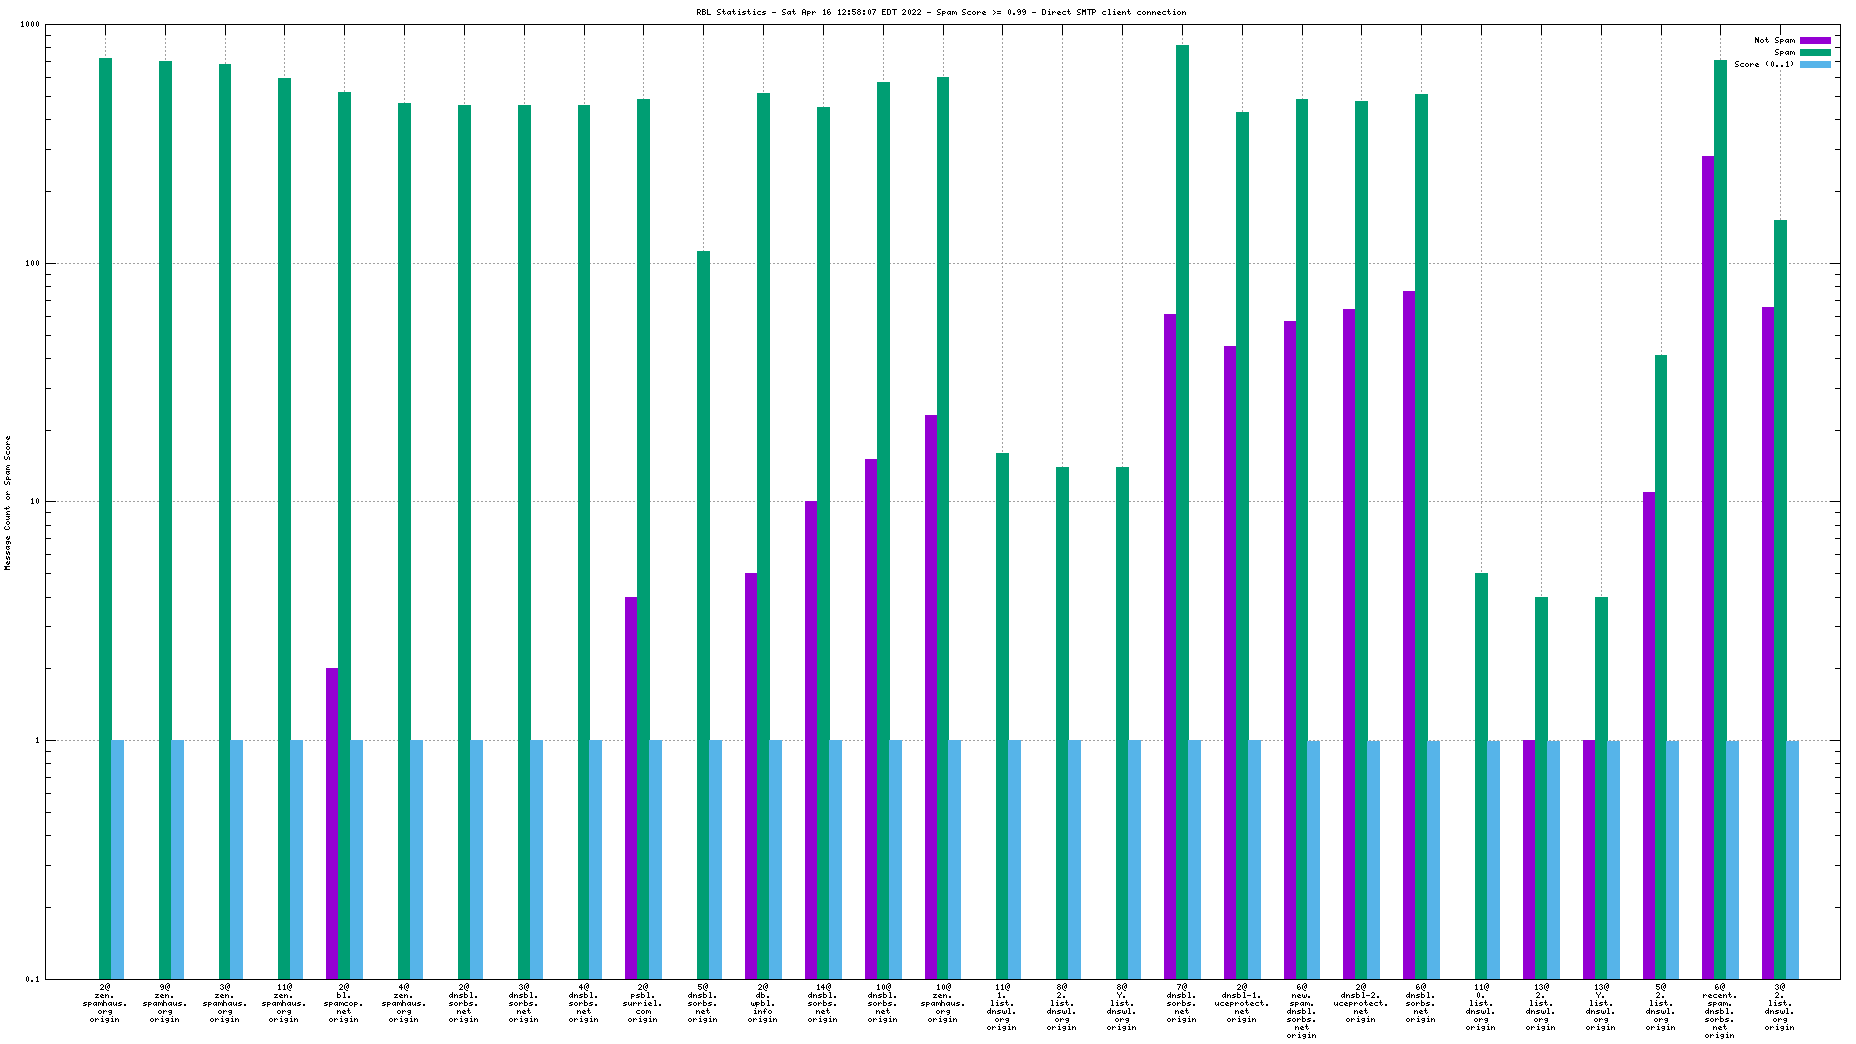Click the 0.1 tick on the y-axis
Screen dimensions: 1856x1044
(x=32, y=979)
